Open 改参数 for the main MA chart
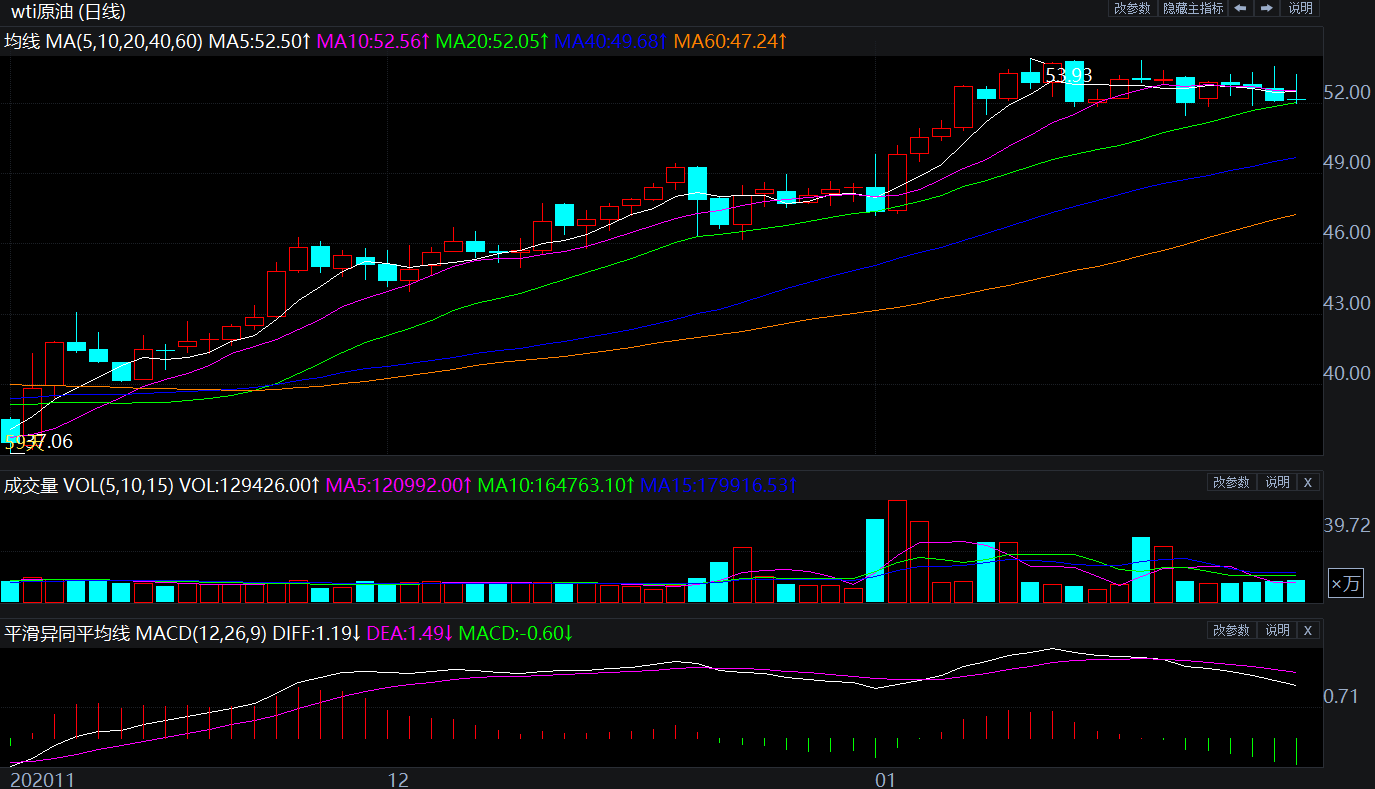The height and width of the screenshot is (789, 1375). (x=1132, y=8)
